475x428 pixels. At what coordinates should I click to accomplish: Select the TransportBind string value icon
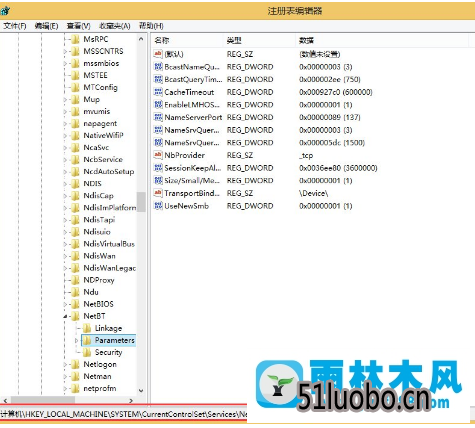(x=158, y=193)
